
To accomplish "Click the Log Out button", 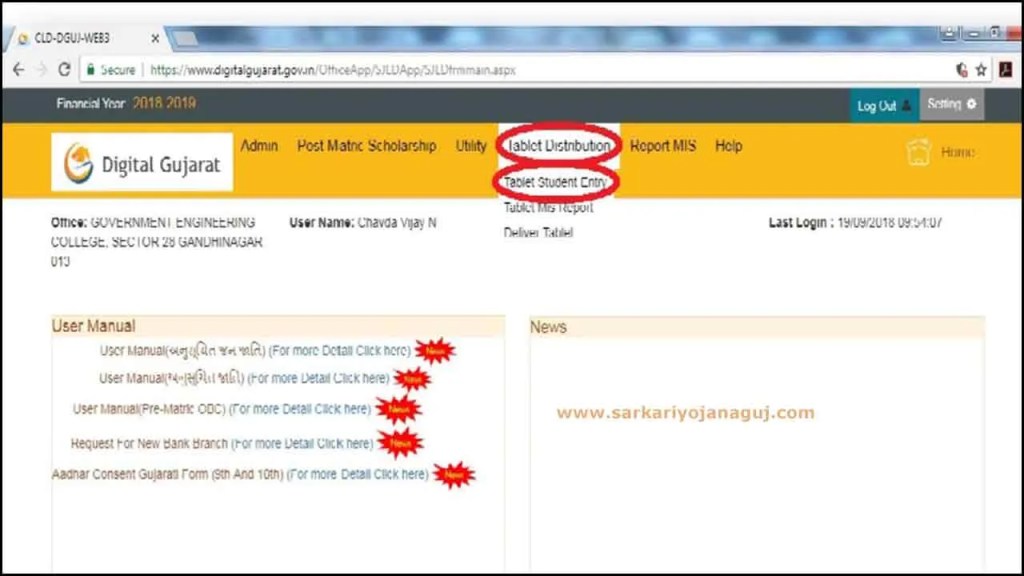I will click(x=884, y=106).
